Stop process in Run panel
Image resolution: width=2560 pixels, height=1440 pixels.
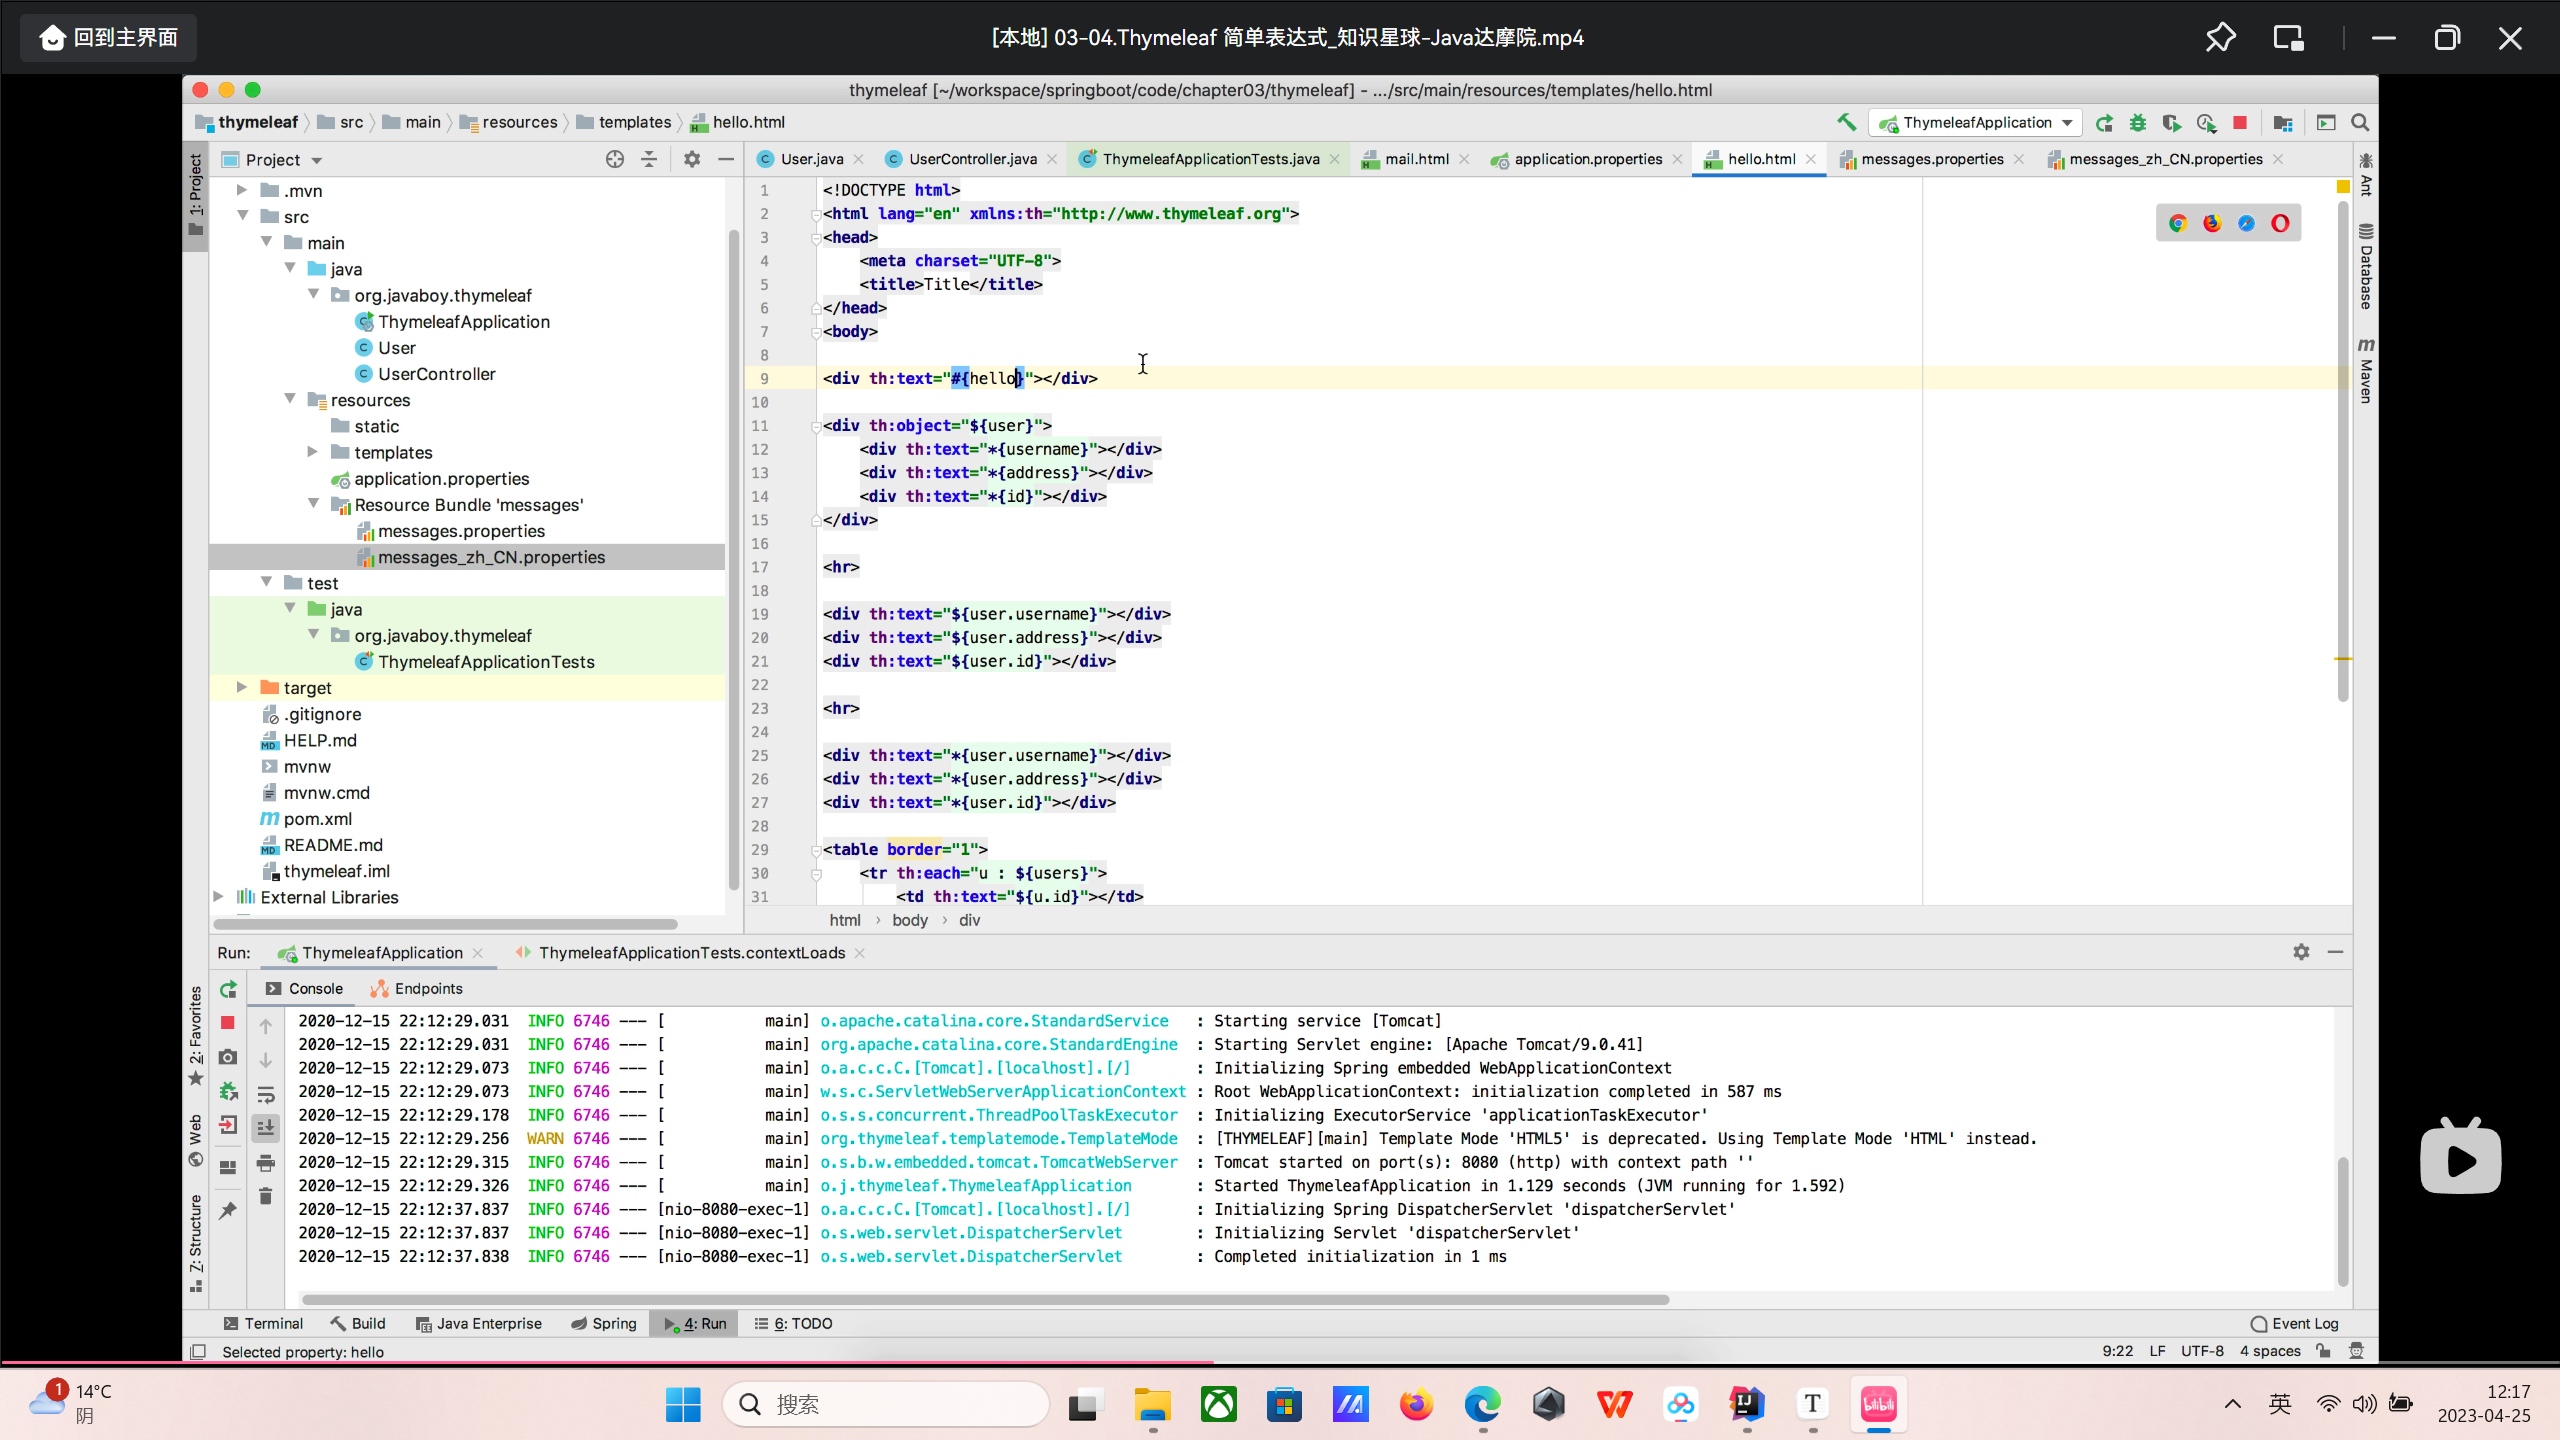click(228, 1023)
